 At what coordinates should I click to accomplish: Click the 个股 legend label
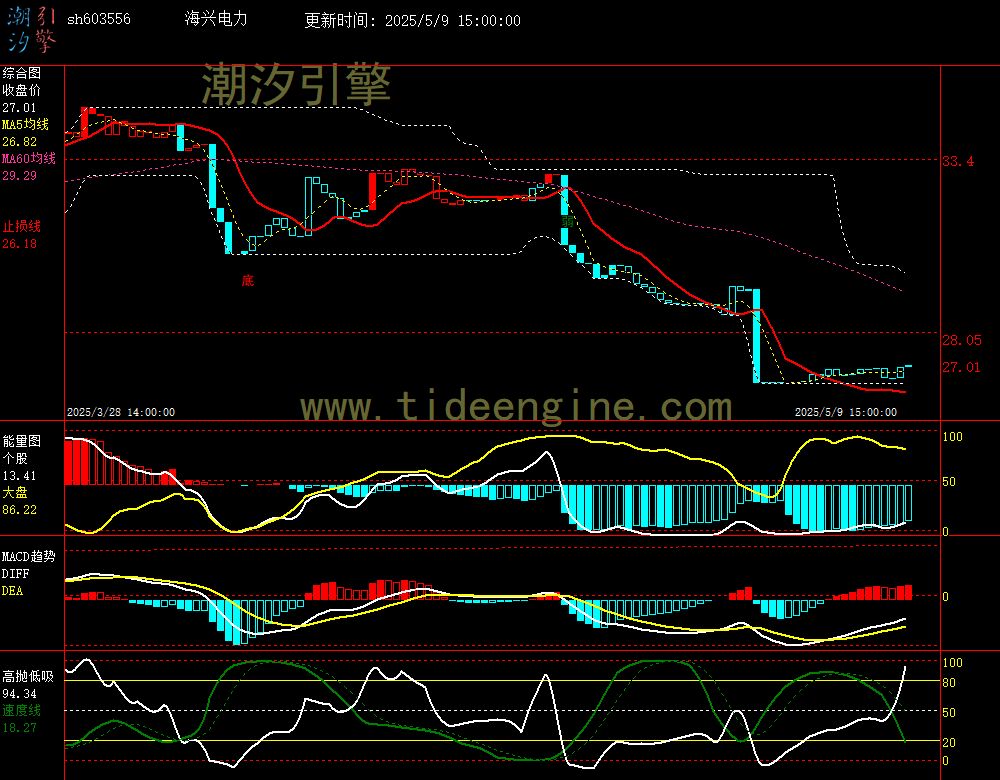[15, 459]
